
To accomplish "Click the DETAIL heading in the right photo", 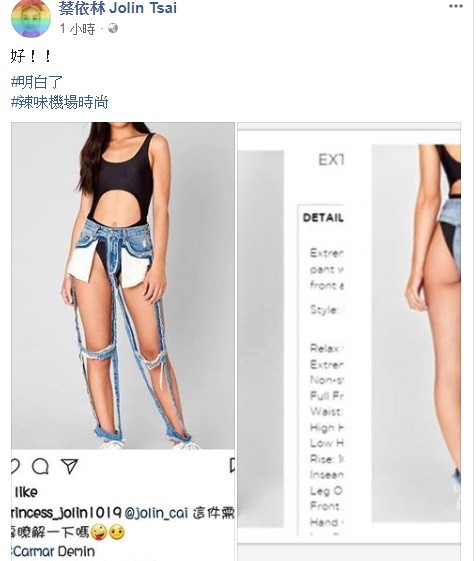I will pos(323,218).
